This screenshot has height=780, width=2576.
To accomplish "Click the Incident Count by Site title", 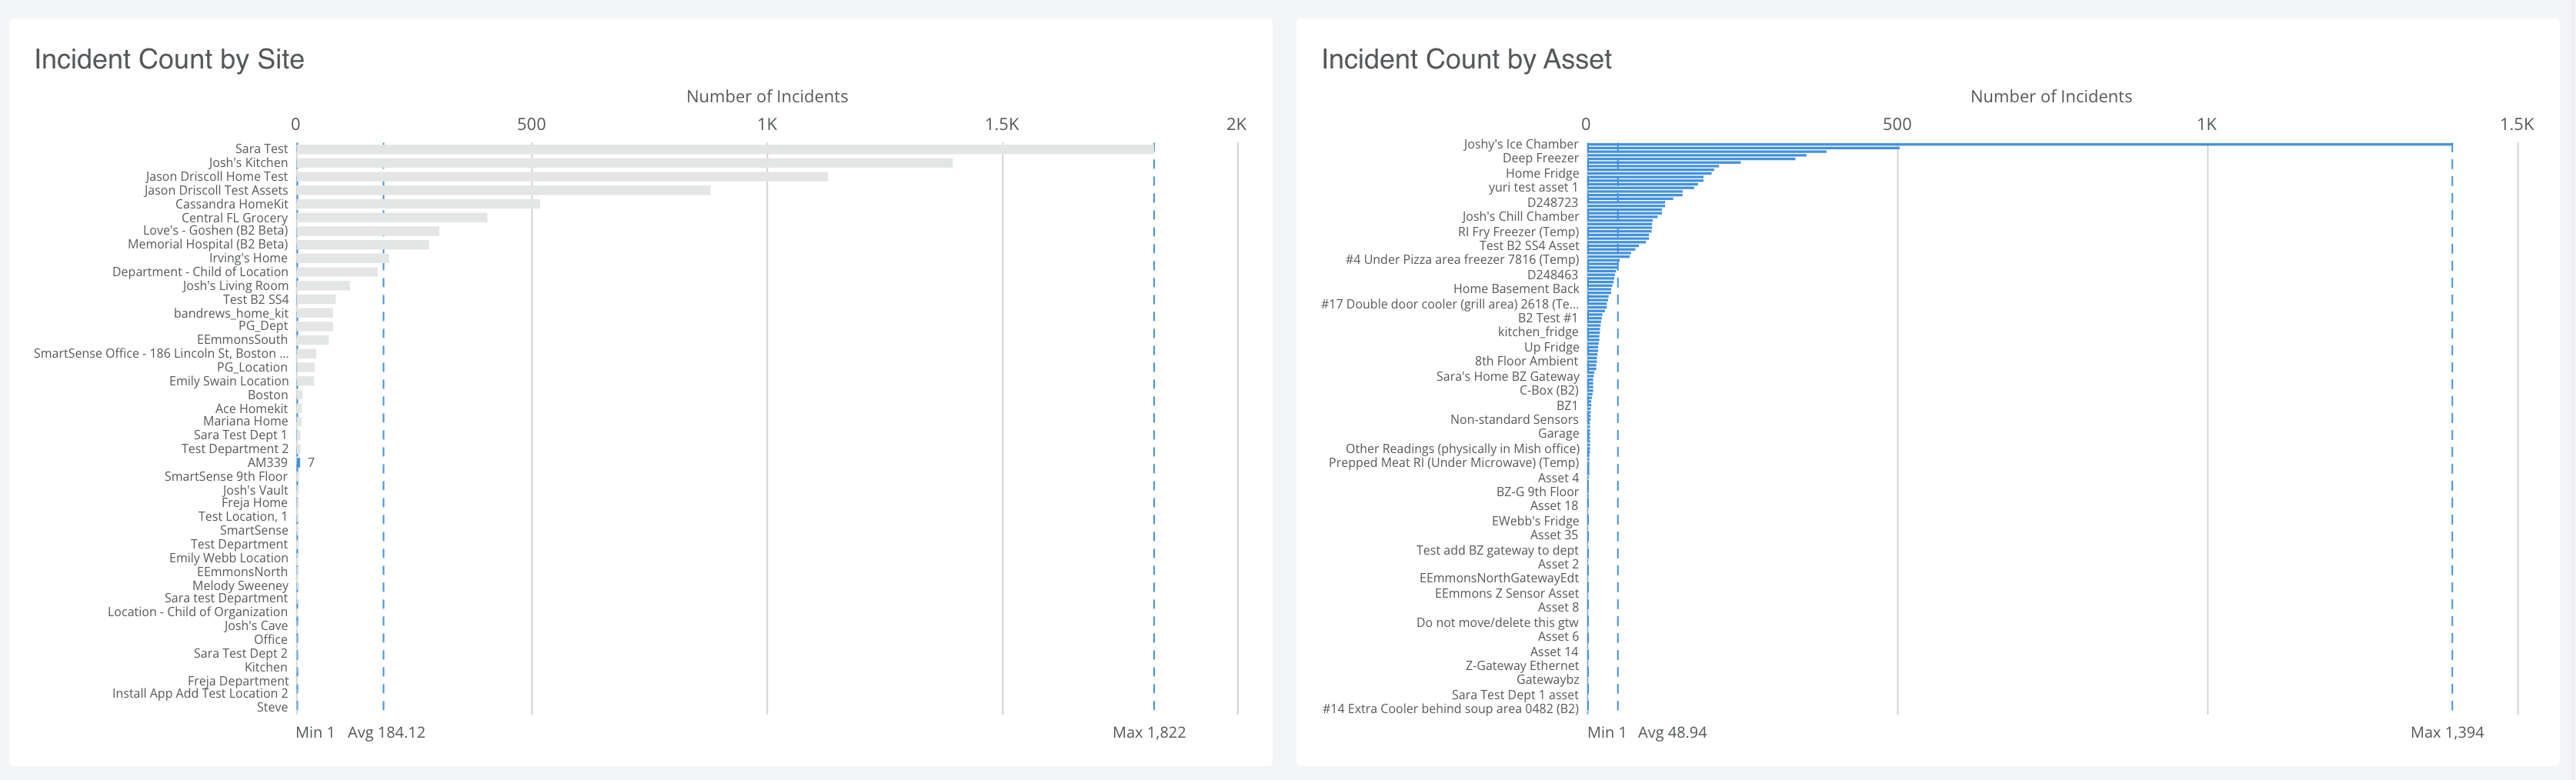I will click(169, 59).
